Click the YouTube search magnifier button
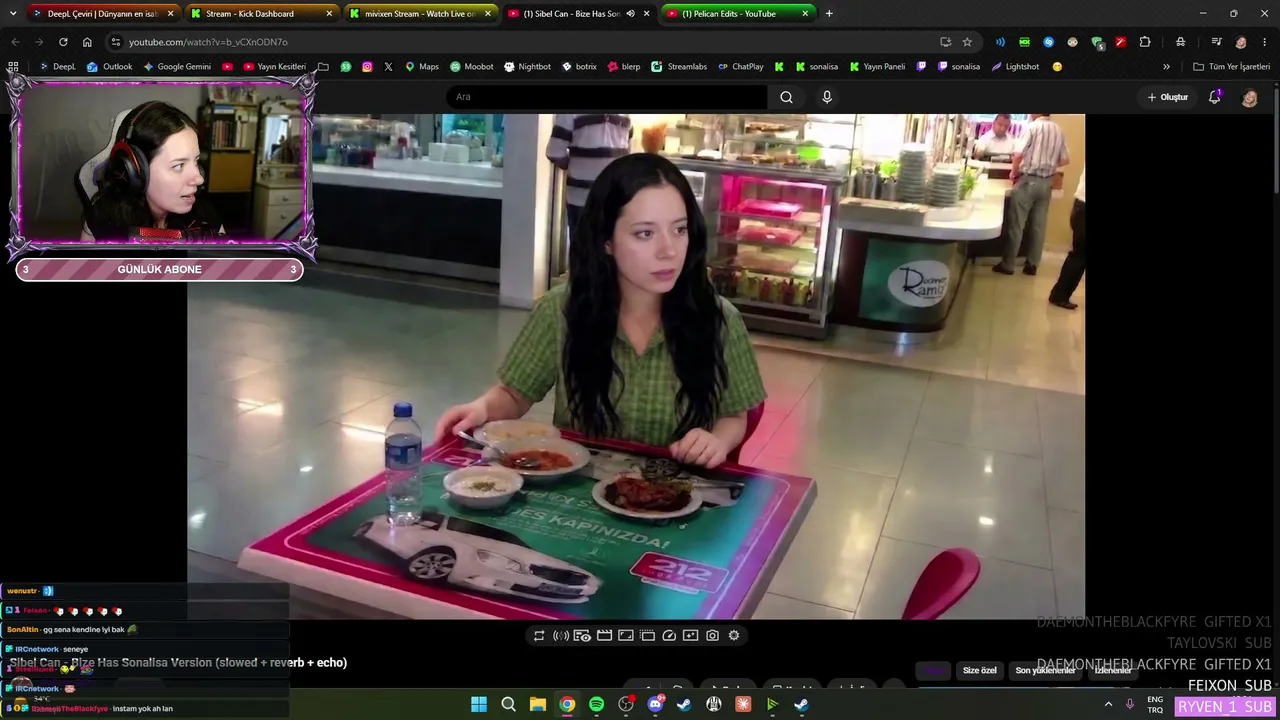The width and height of the screenshot is (1280, 720). pos(786,97)
